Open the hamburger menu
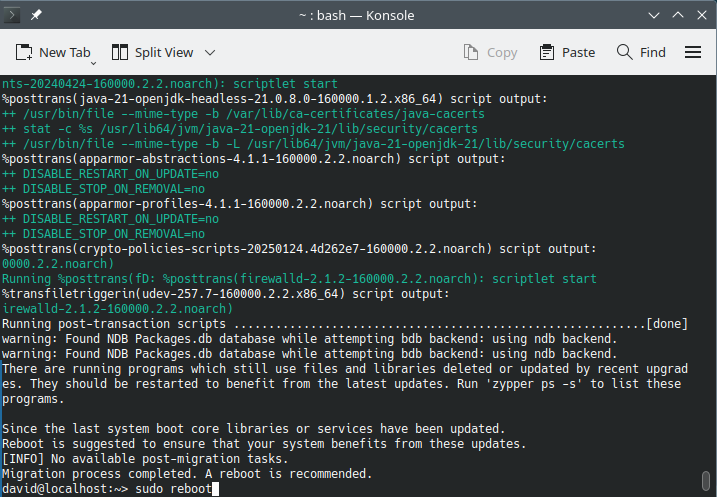The image size is (717, 497). point(693,52)
